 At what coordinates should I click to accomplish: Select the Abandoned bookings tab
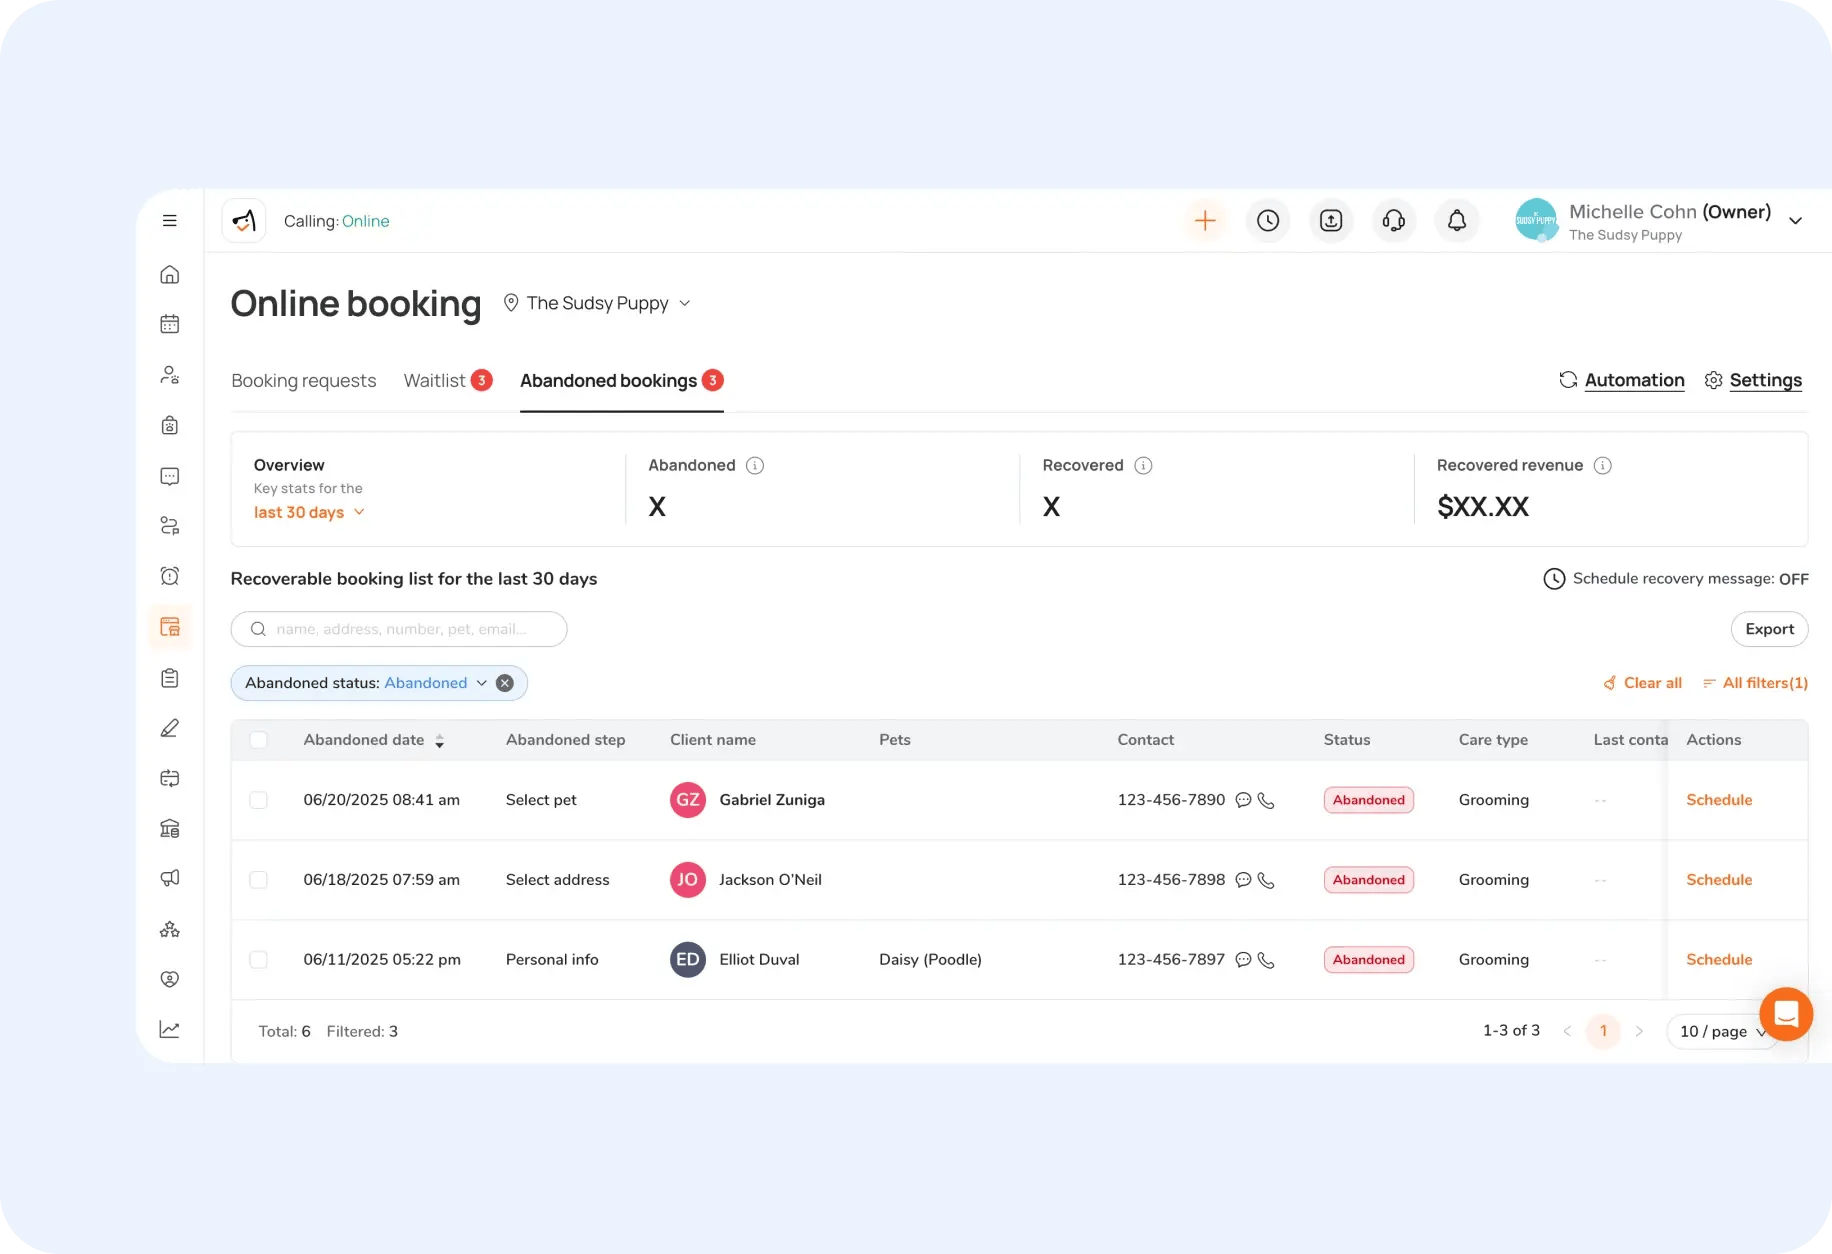click(621, 381)
